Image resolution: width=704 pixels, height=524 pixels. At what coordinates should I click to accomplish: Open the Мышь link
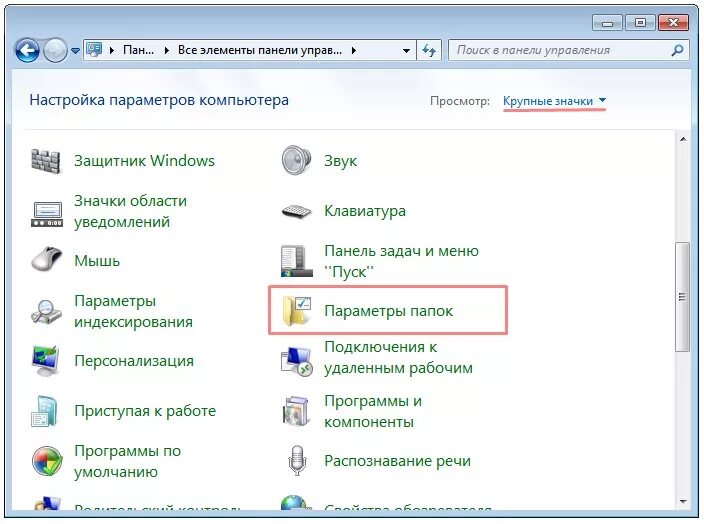[x=97, y=261]
